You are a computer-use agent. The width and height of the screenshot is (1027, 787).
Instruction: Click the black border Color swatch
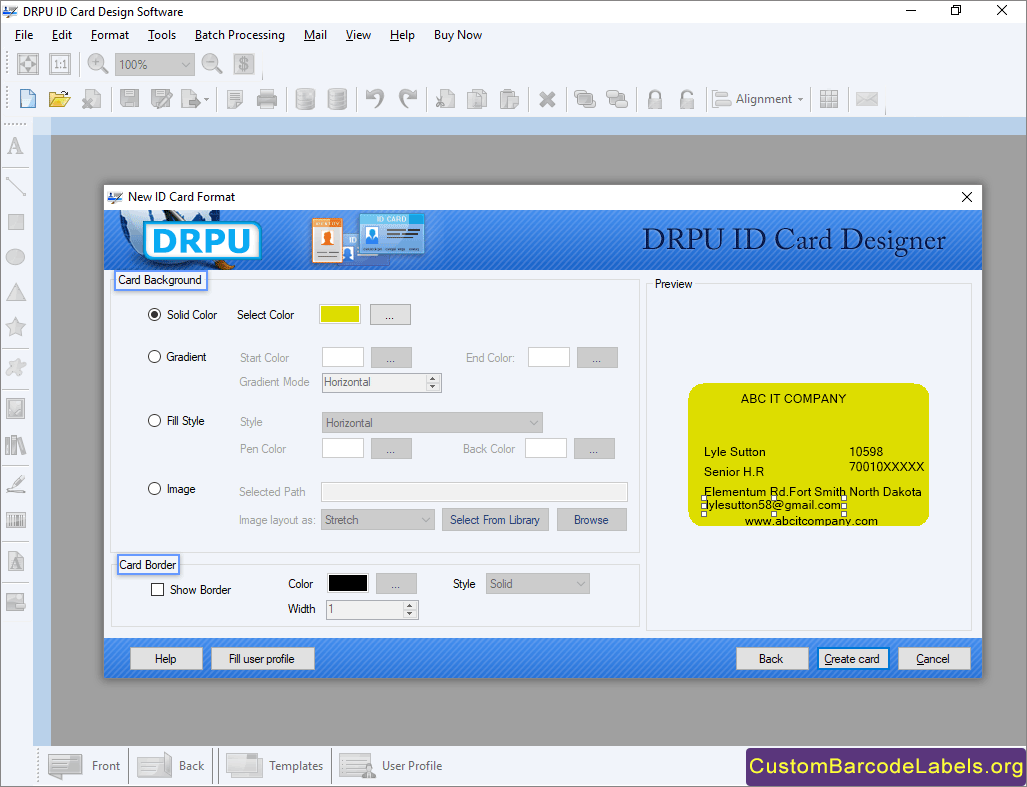coord(348,583)
